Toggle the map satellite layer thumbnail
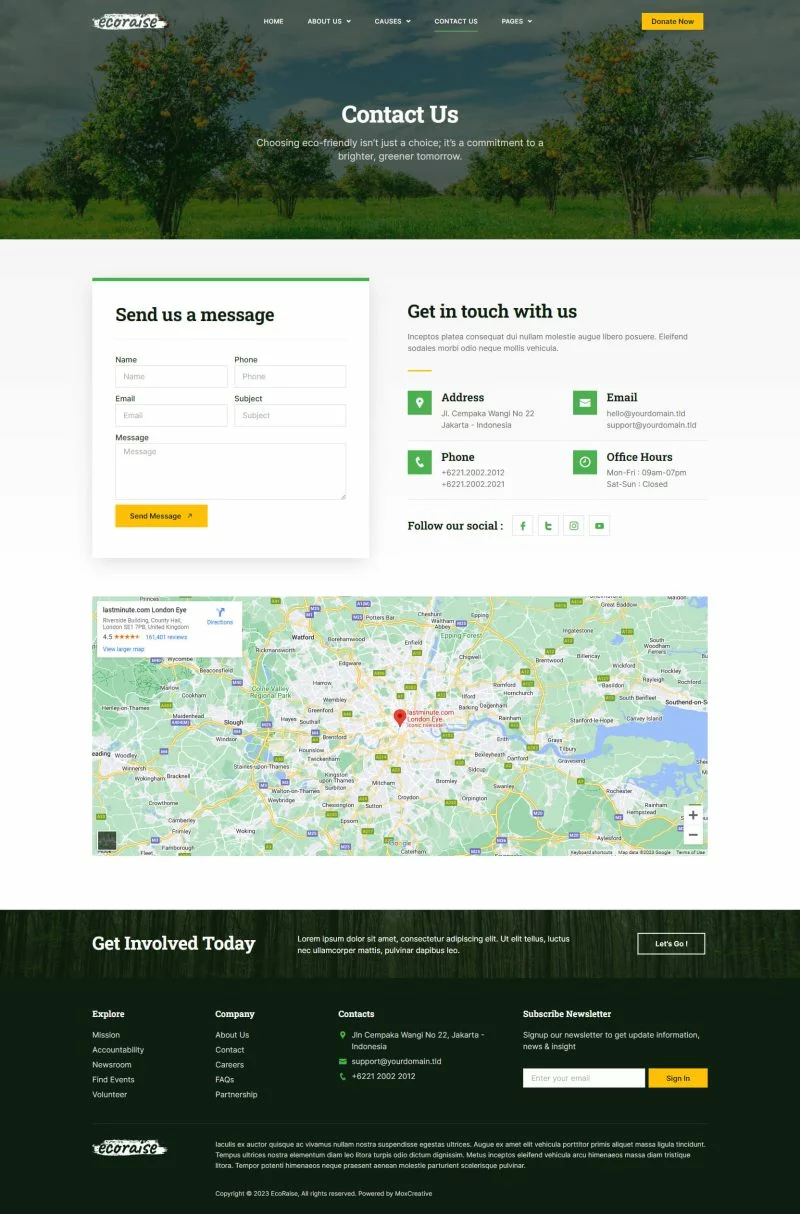Image resolution: width=800 pixels, height=1214 pixels. [107, 840]
